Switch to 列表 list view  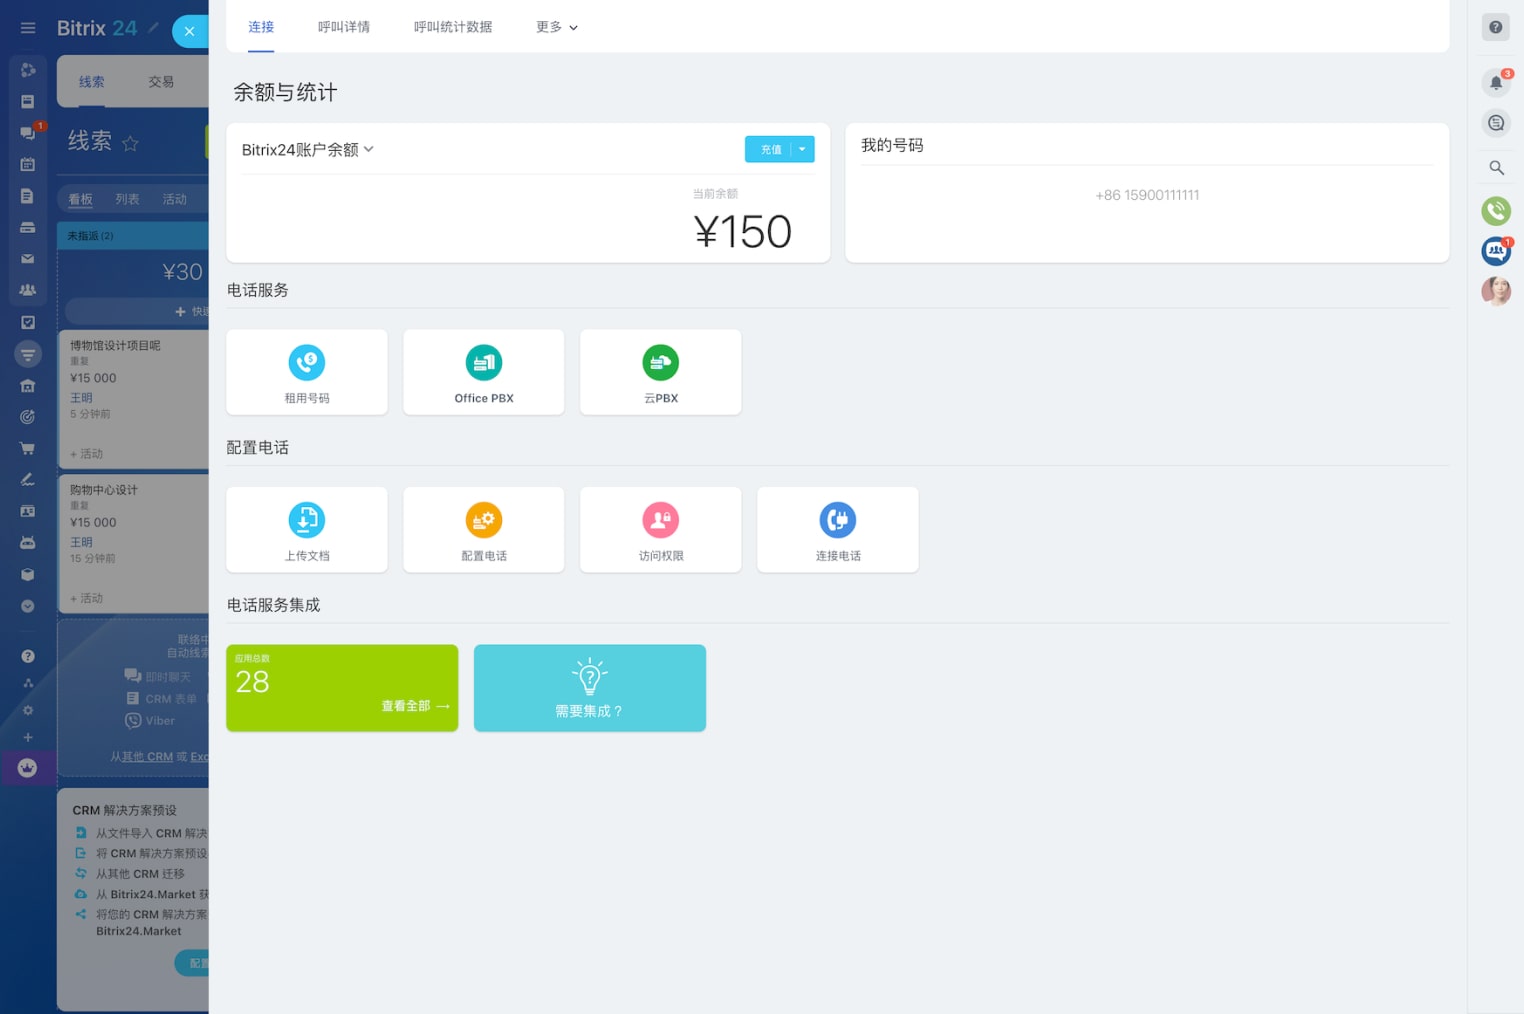[x=127, y=199]
